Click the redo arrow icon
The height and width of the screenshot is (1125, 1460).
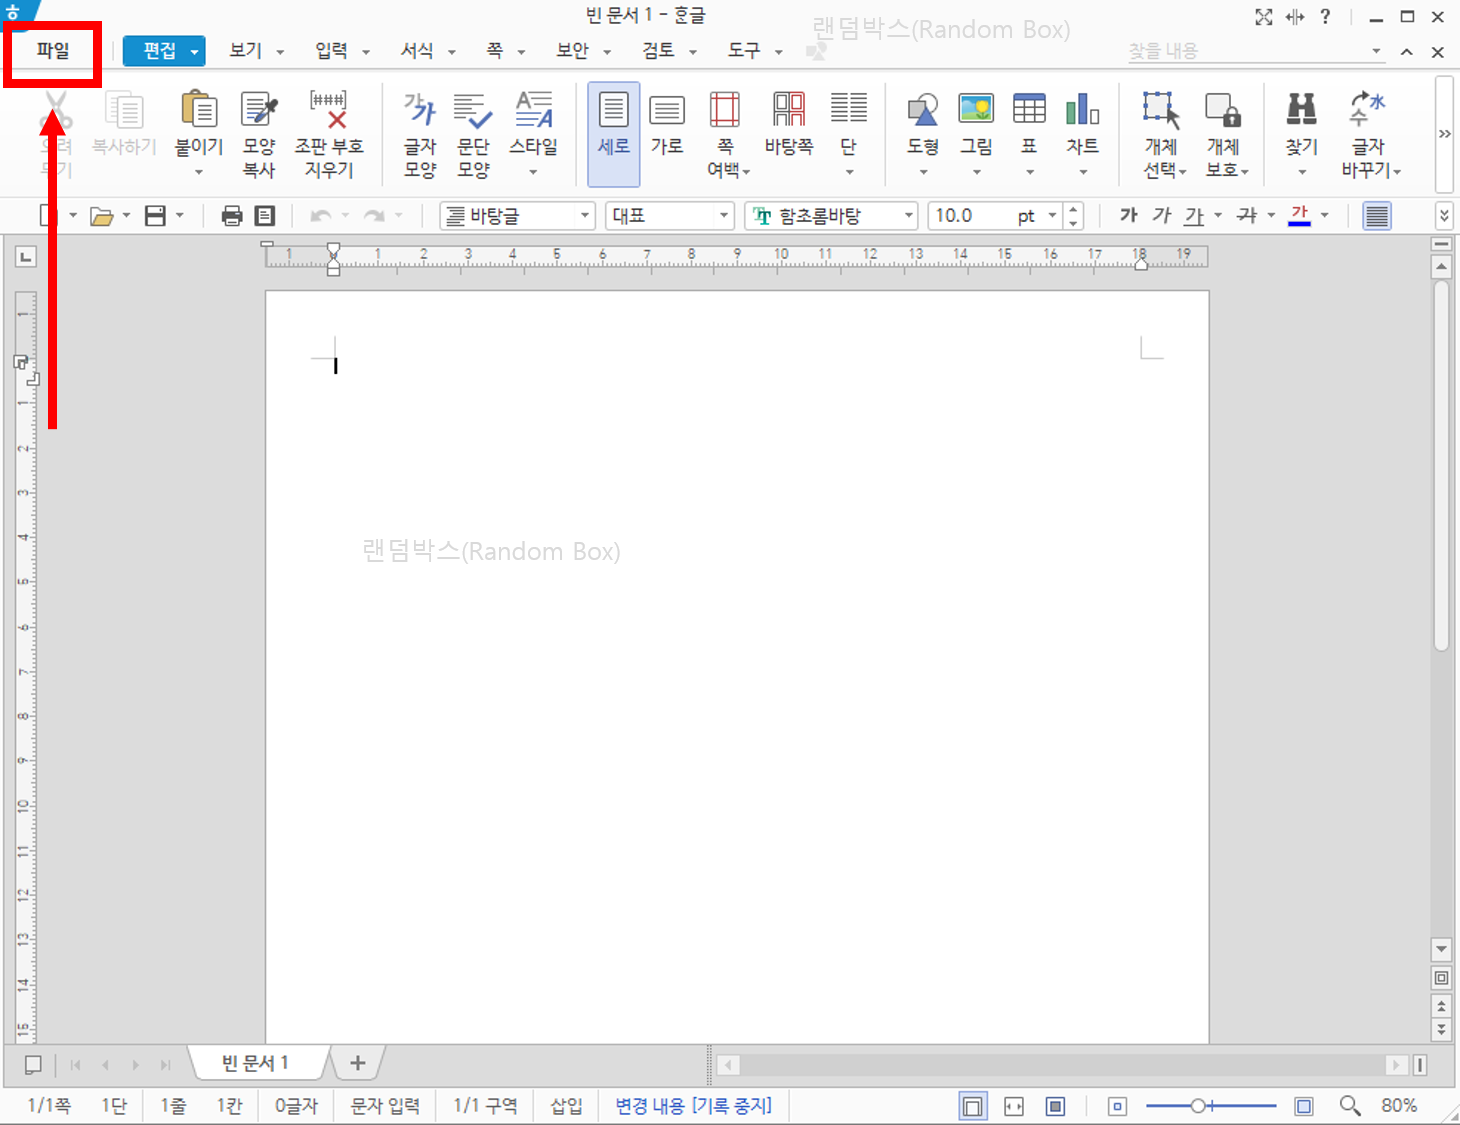tap(374, 216)
